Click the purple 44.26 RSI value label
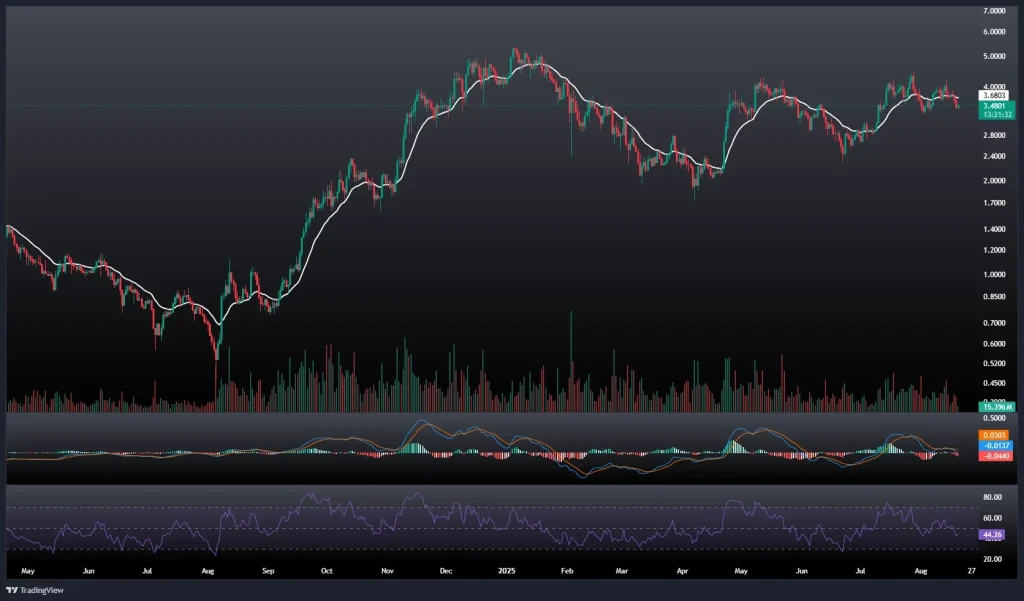 pos(994,535)
